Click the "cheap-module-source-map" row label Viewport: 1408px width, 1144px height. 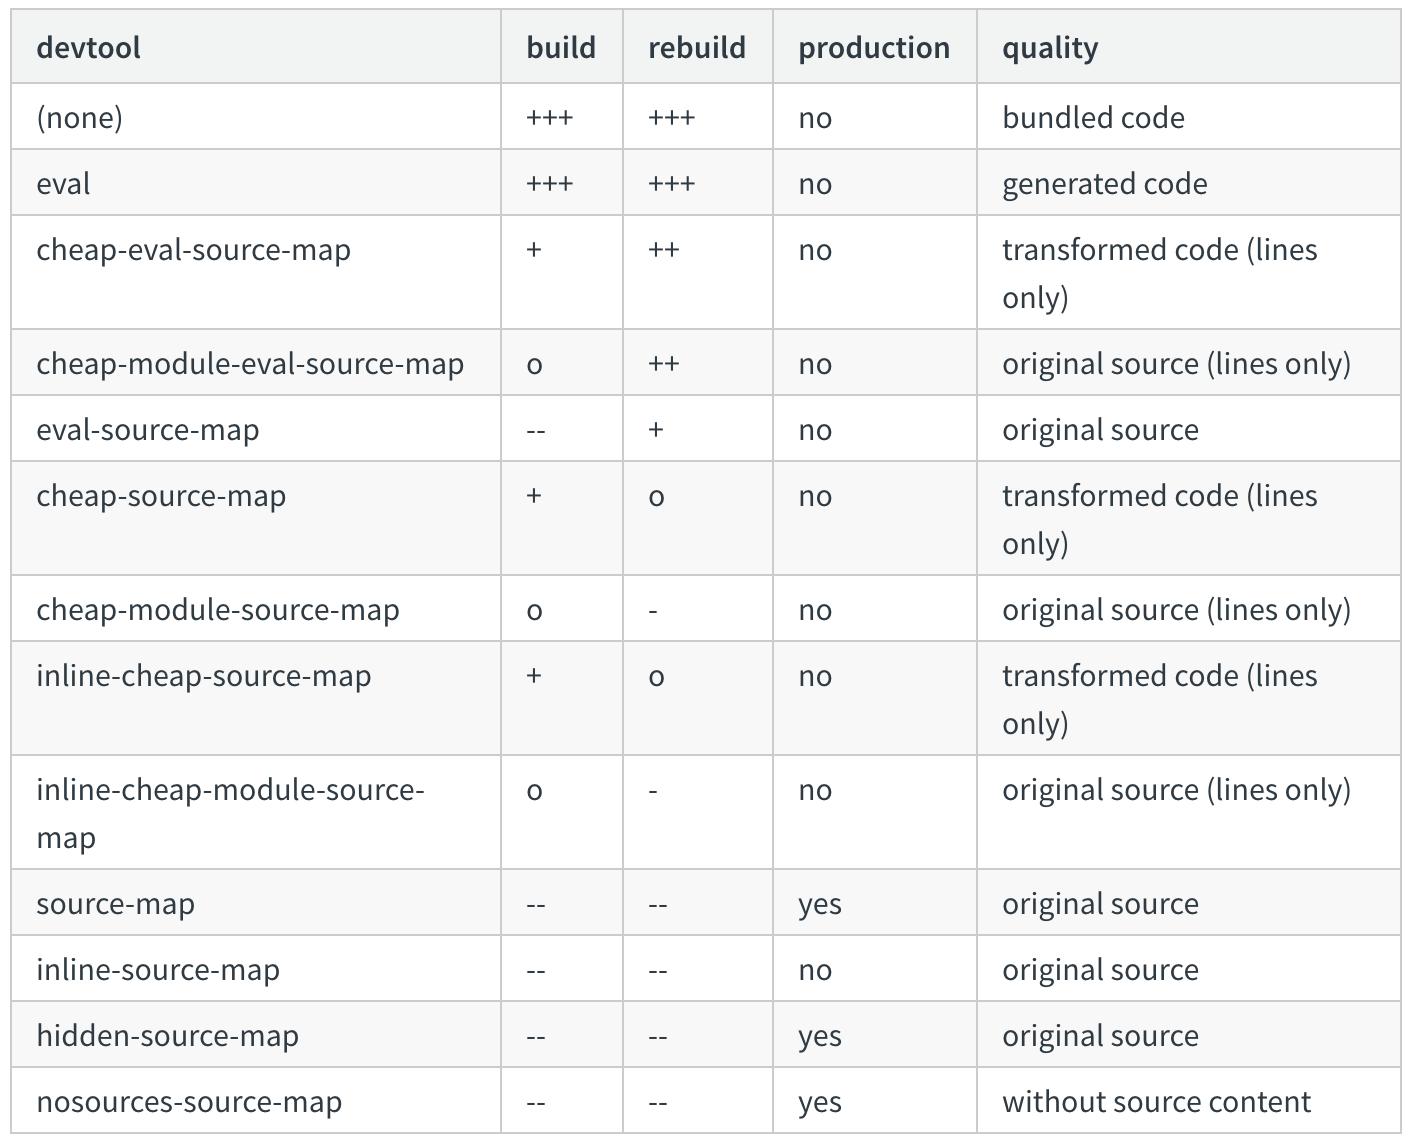pyautogui.click(x=217, y=610)
